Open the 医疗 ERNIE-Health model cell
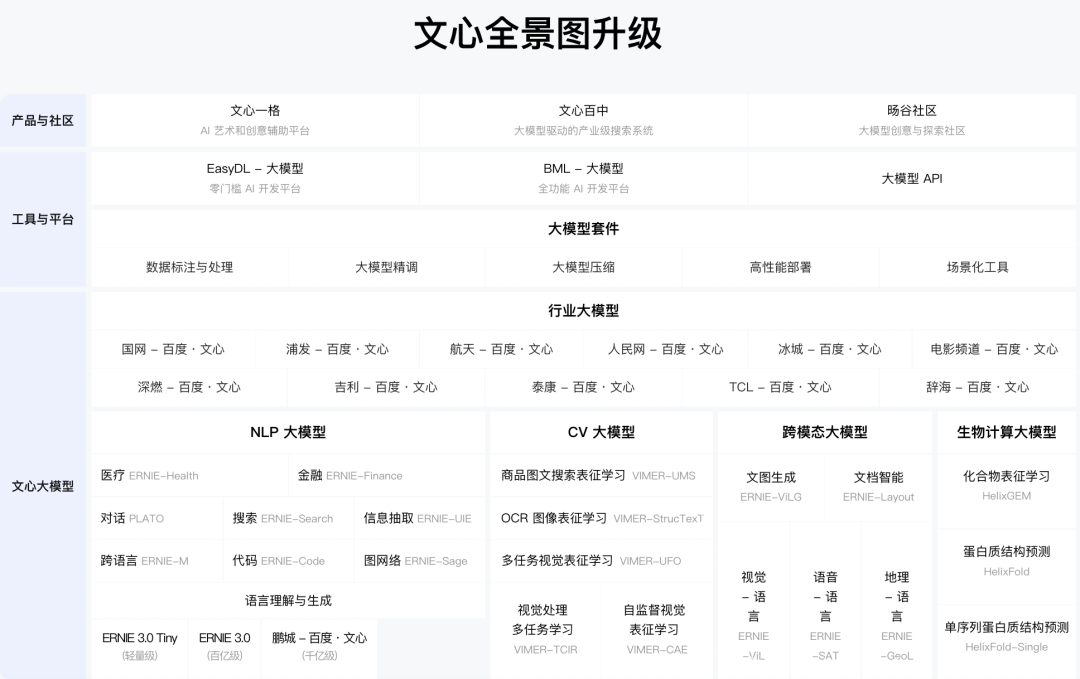1080x679 pixels. tap(189, 475)
